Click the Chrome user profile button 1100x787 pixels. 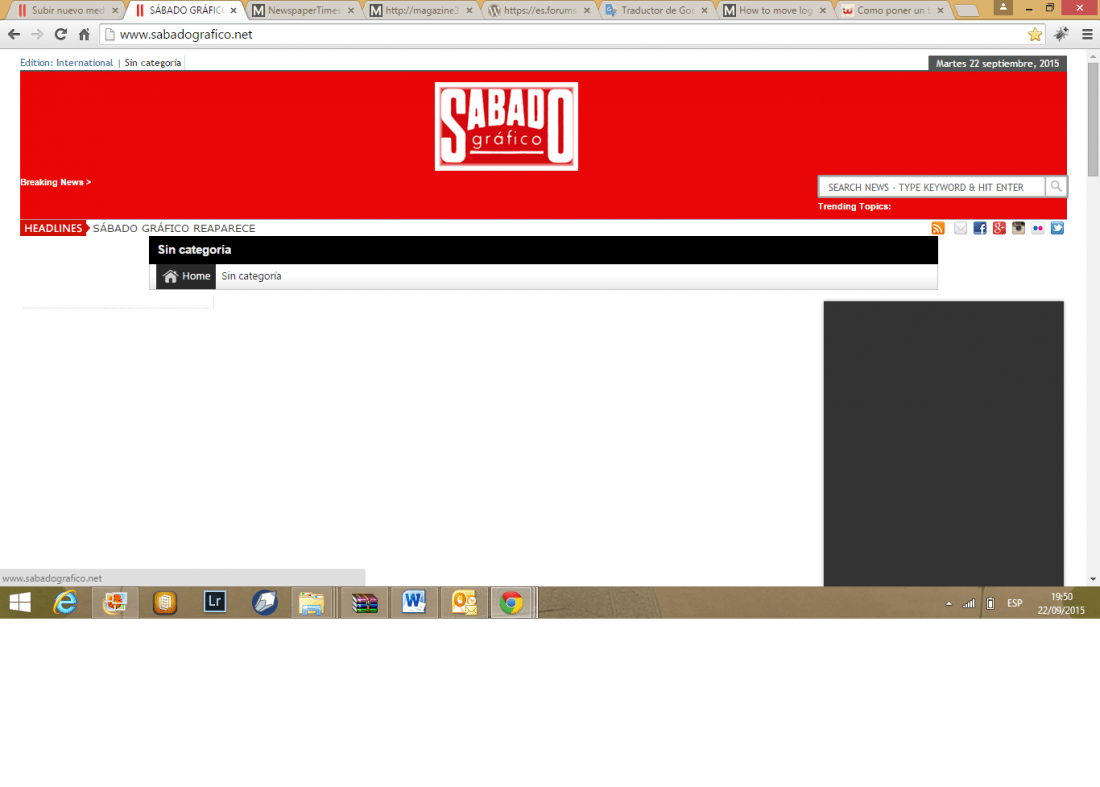[x=1003, y=7]
